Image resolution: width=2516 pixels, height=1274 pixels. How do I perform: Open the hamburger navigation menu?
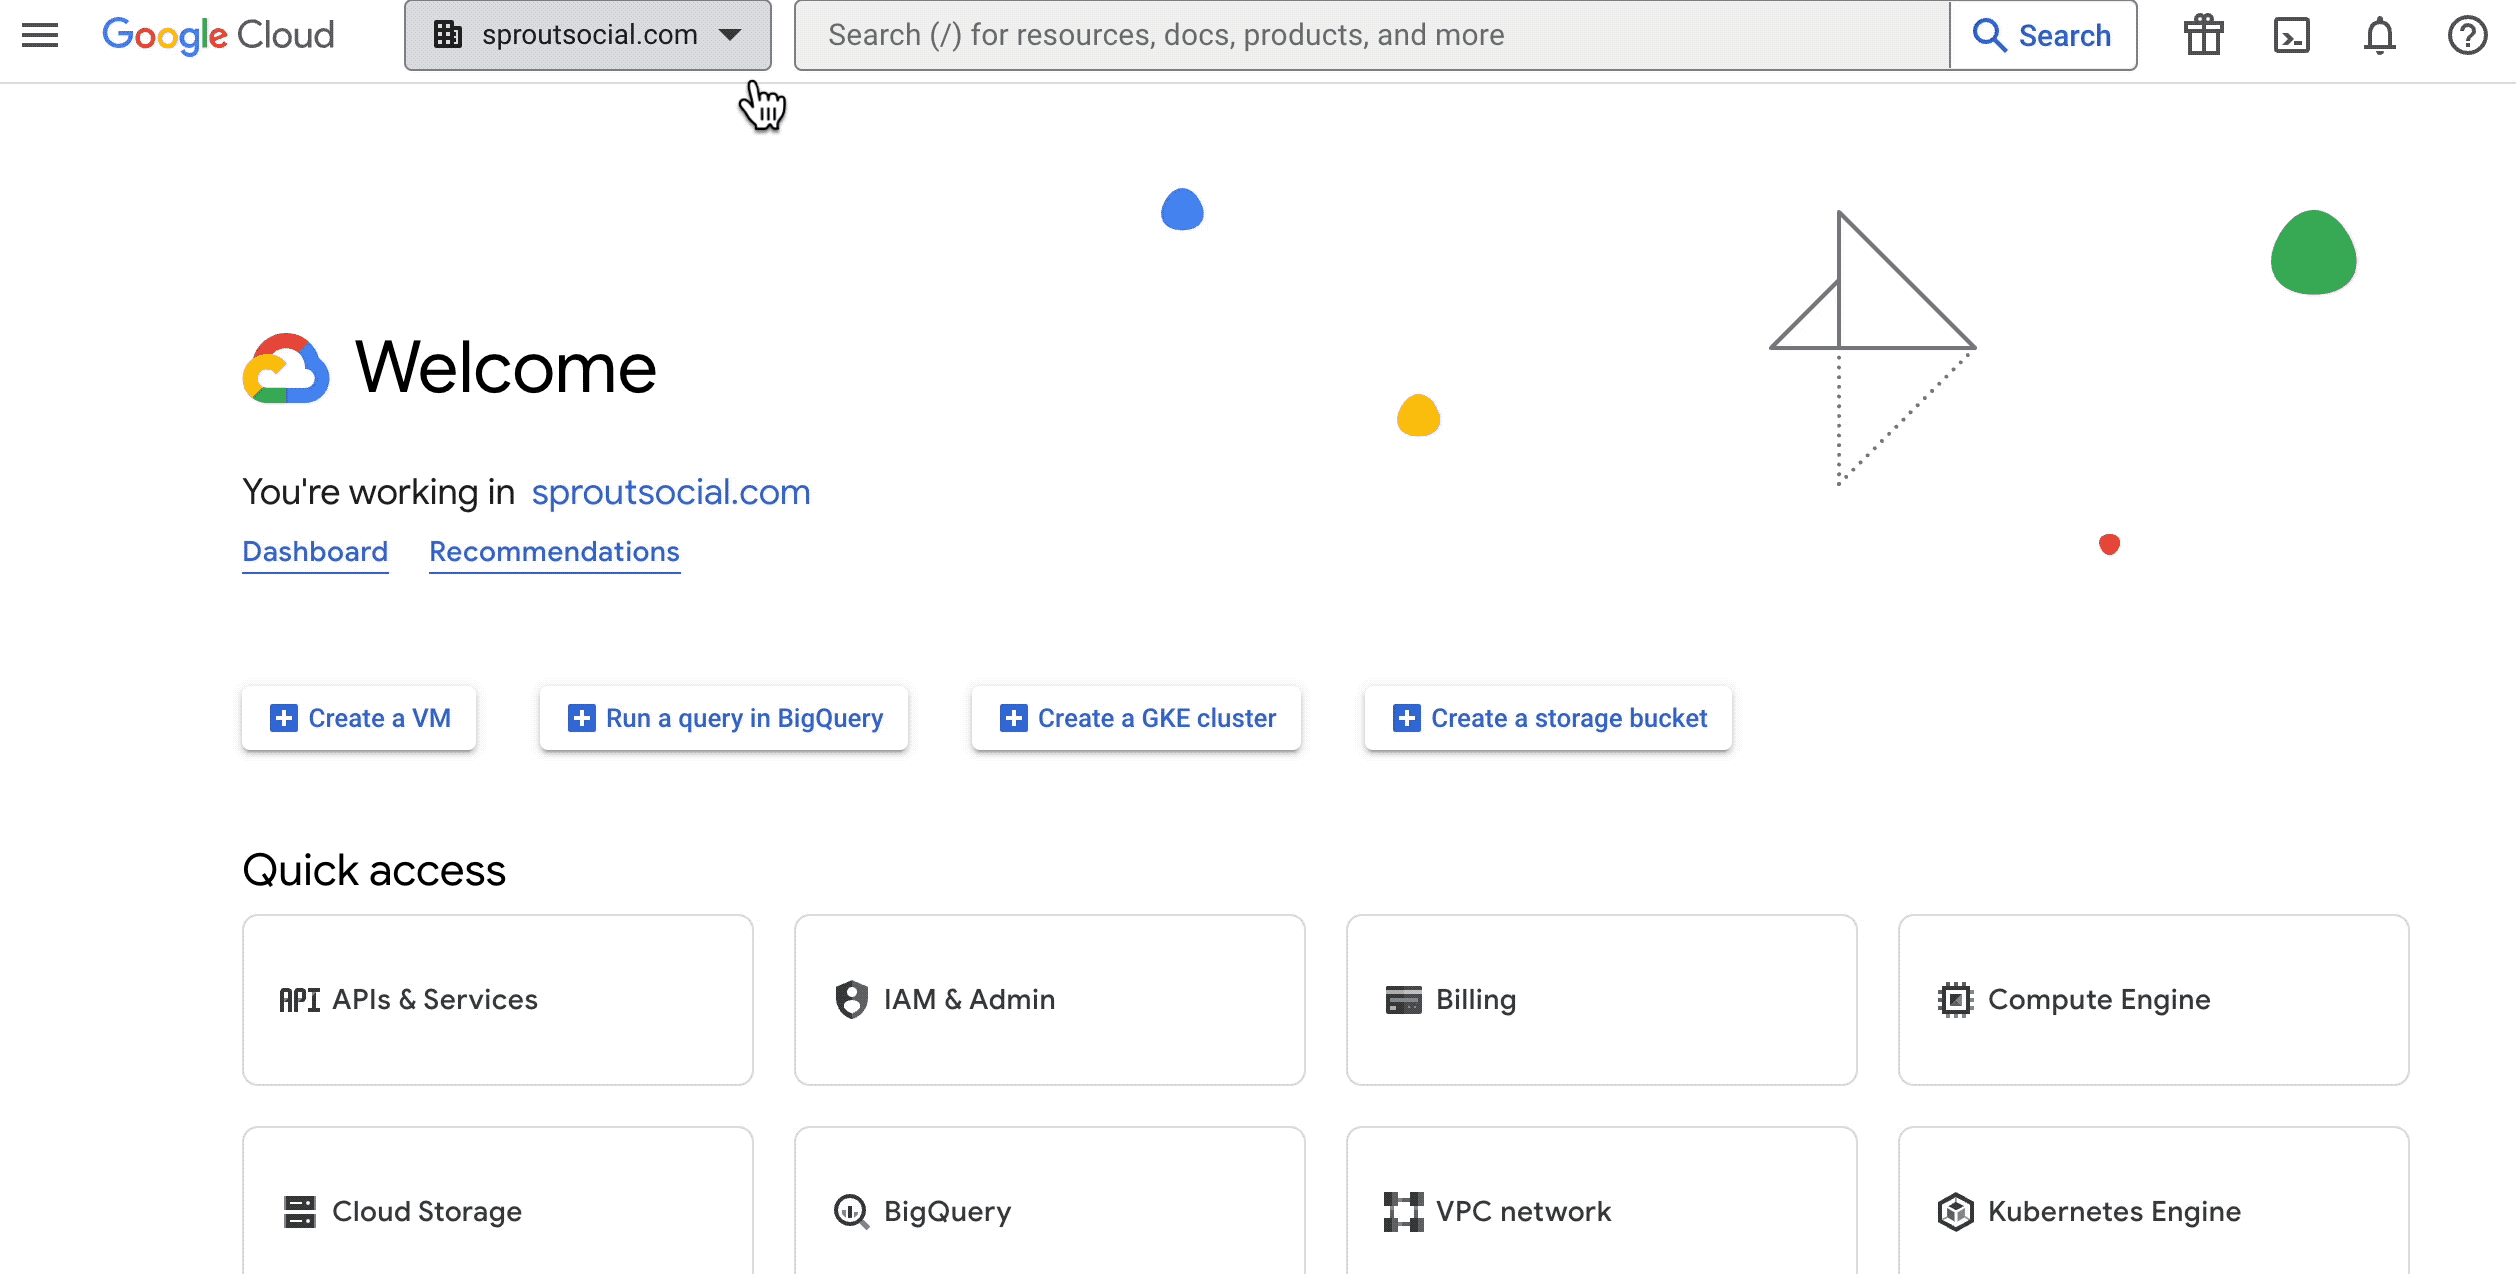(x=40, y=35)
